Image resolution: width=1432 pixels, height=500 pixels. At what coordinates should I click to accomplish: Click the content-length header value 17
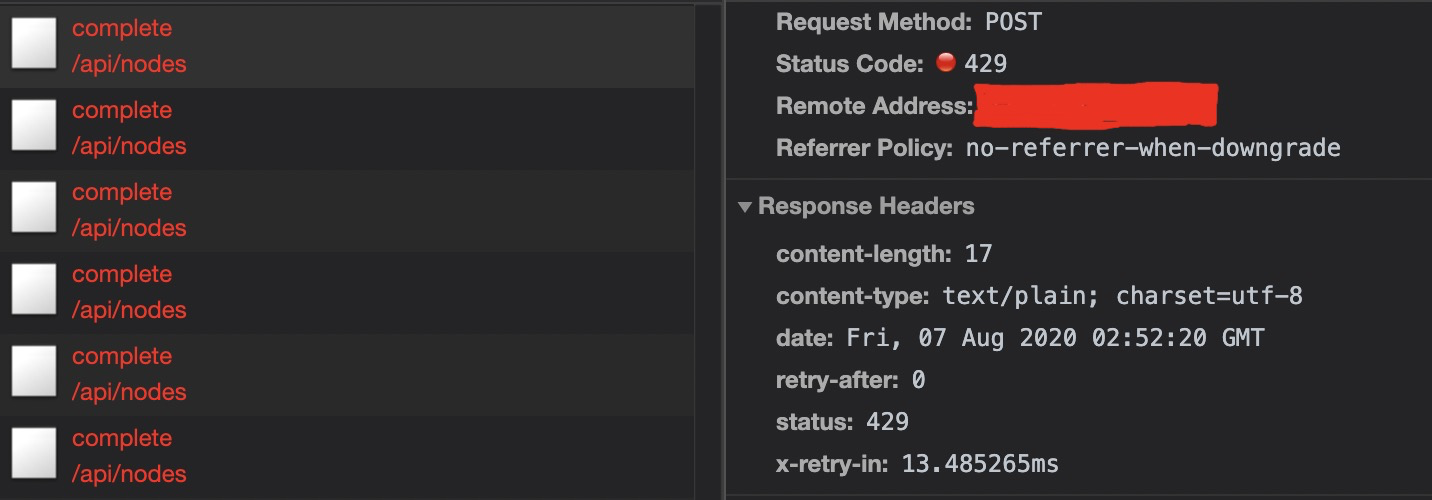[978, 254]
